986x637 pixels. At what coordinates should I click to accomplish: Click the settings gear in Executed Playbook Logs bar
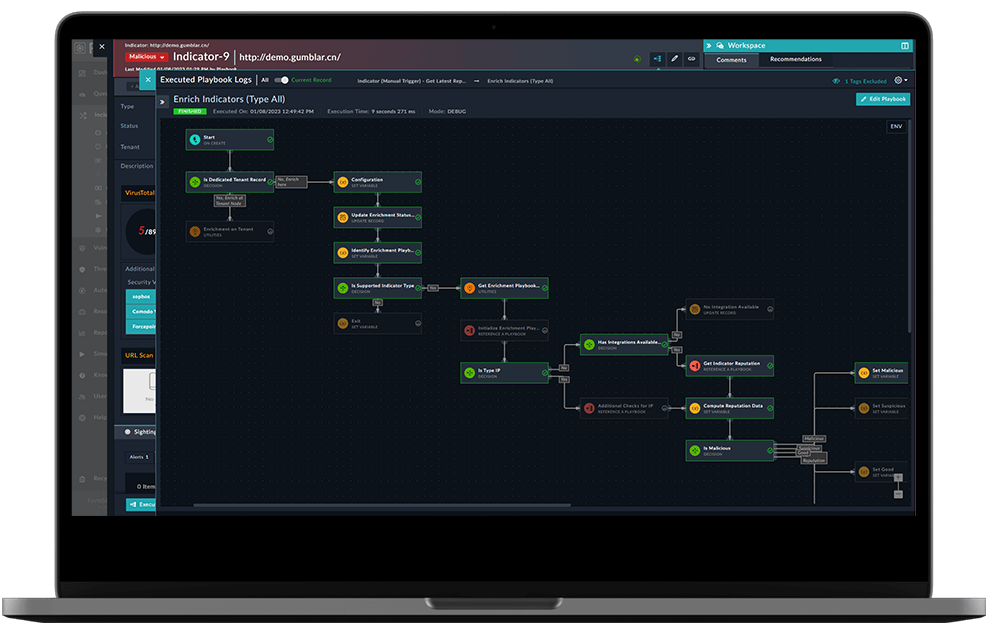(899, 80)
